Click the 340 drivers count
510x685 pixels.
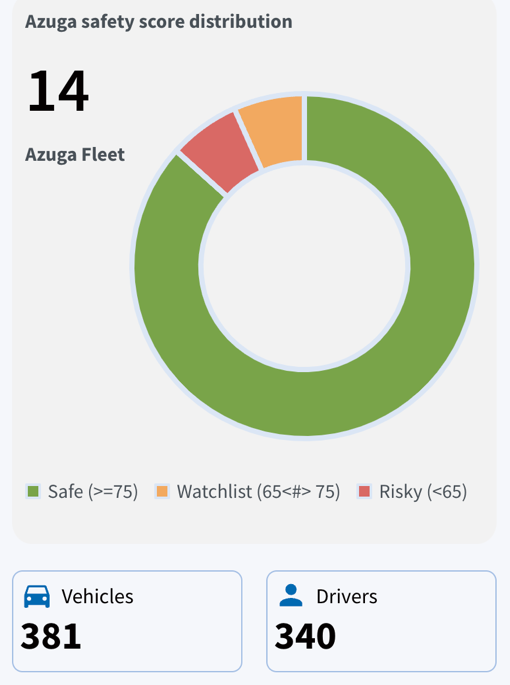click(305, 637)
